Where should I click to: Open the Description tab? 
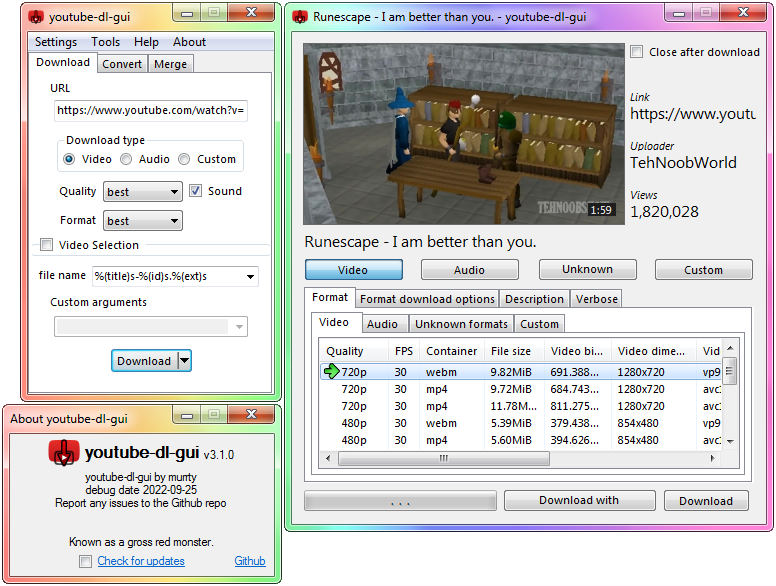pos(534,299)
